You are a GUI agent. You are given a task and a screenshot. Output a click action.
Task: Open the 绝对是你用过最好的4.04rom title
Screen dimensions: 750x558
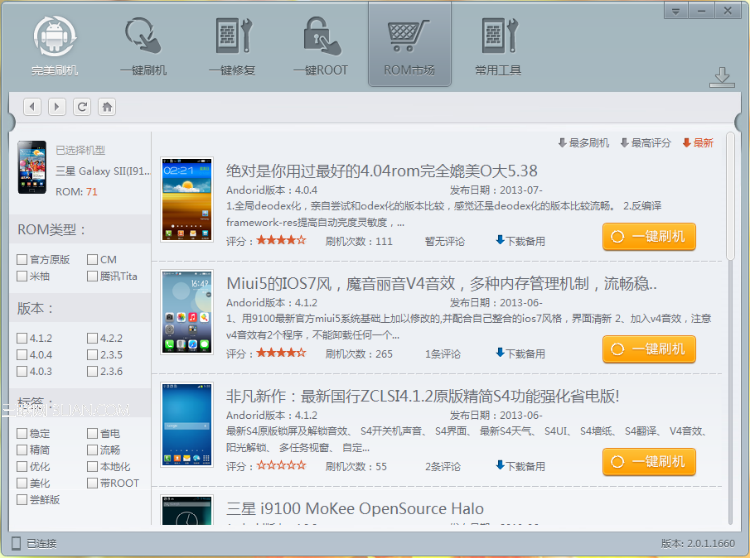click(x=382, y=171)
